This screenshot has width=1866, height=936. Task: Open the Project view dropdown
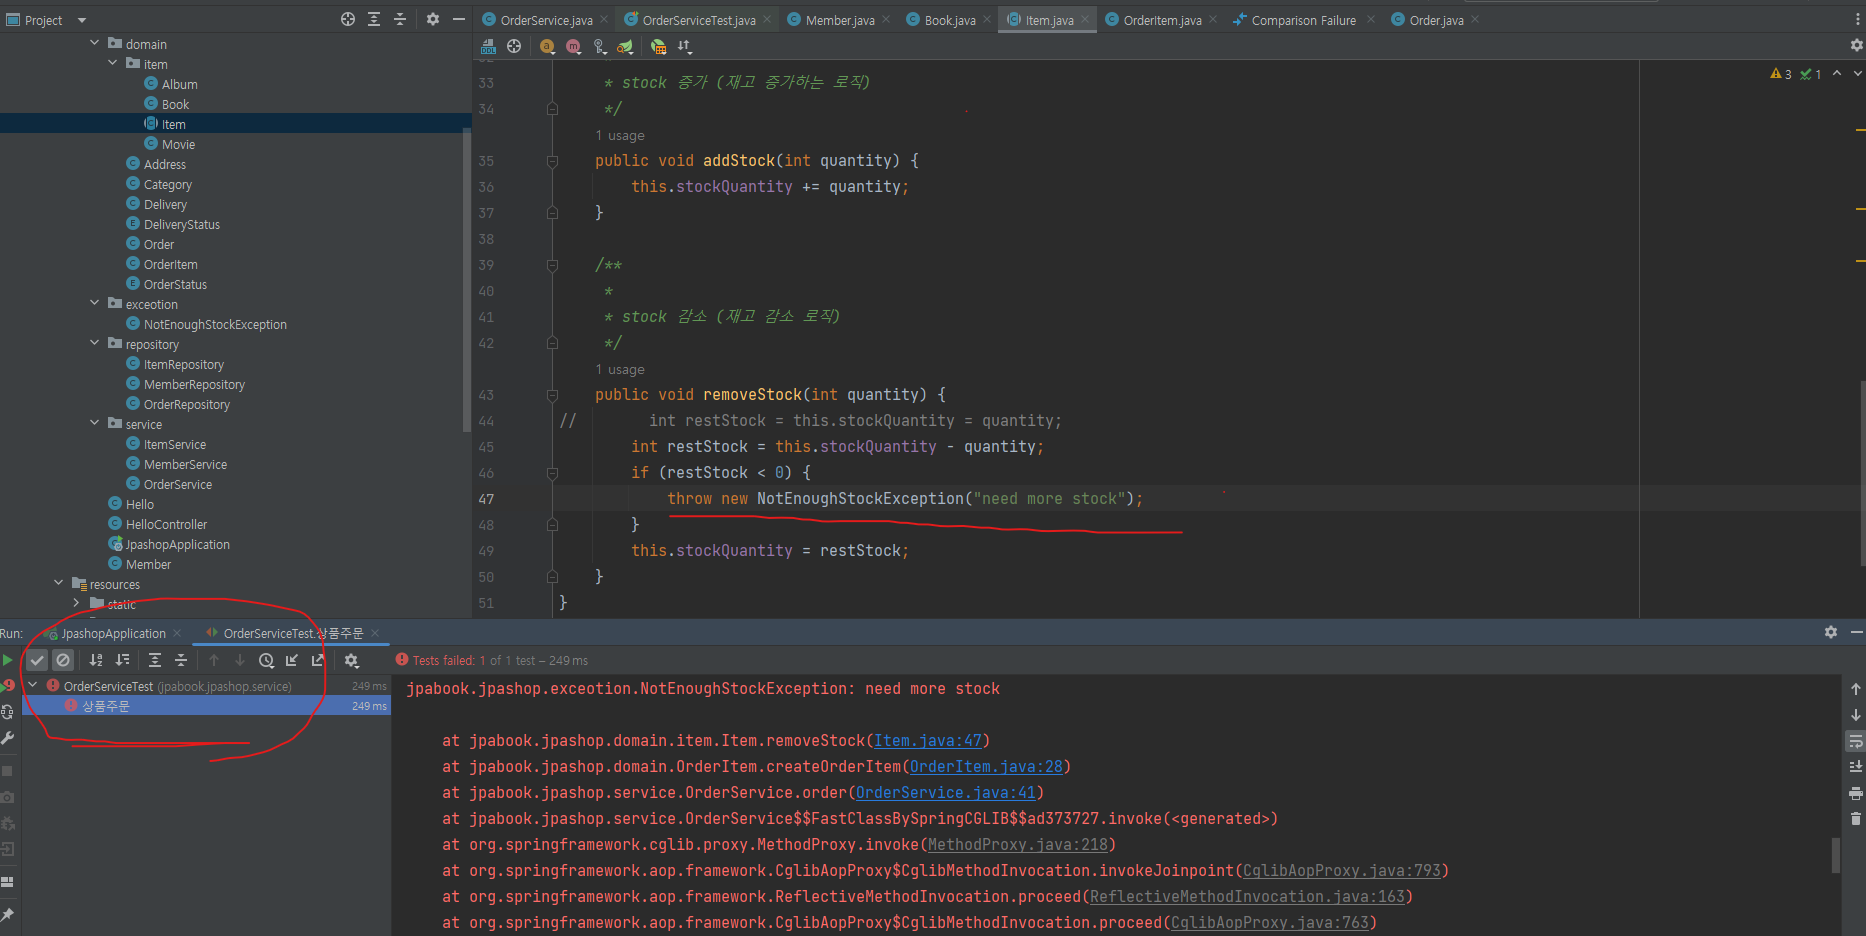(x=82, y=20)
